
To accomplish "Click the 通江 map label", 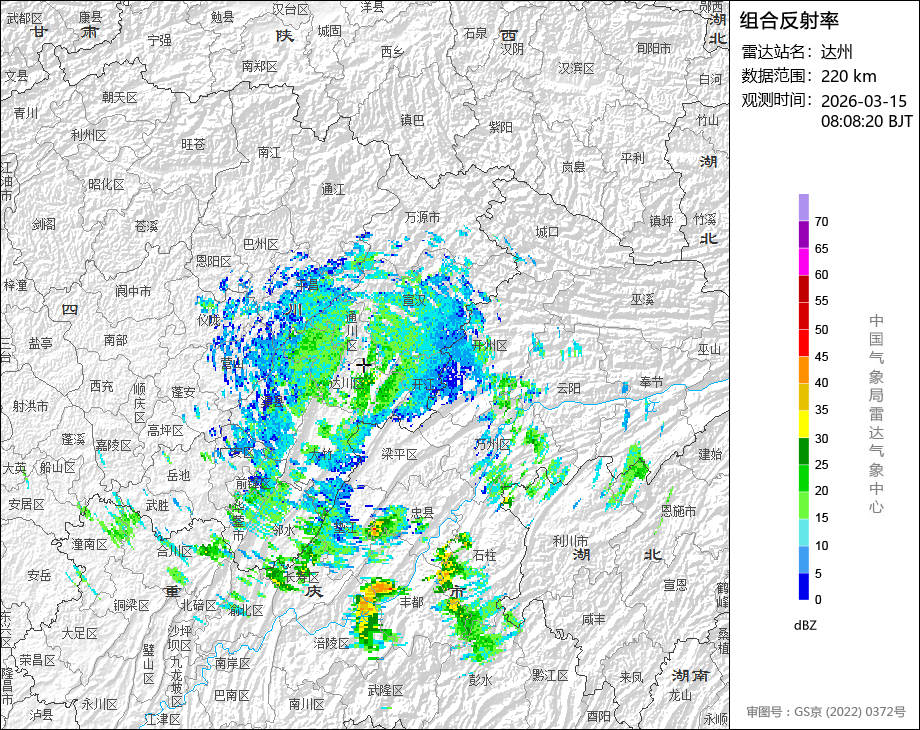I will tap(333, 189).
